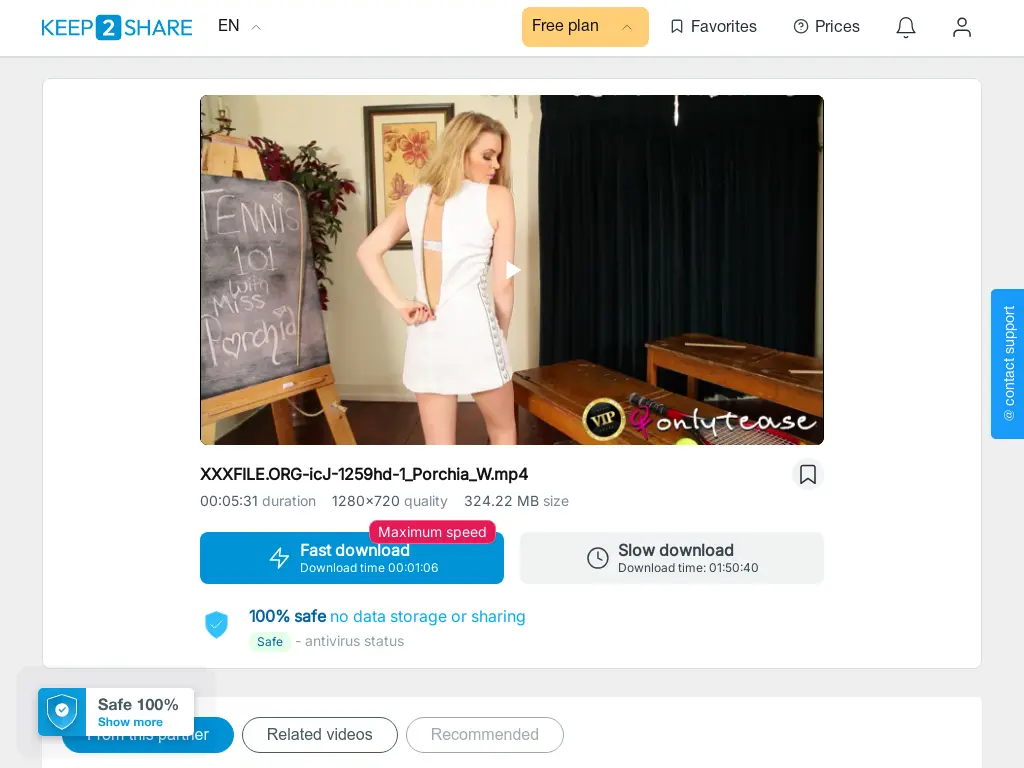Open the Keep2Share logo homepage
1024x768 pixels.
tap(117, 27)
